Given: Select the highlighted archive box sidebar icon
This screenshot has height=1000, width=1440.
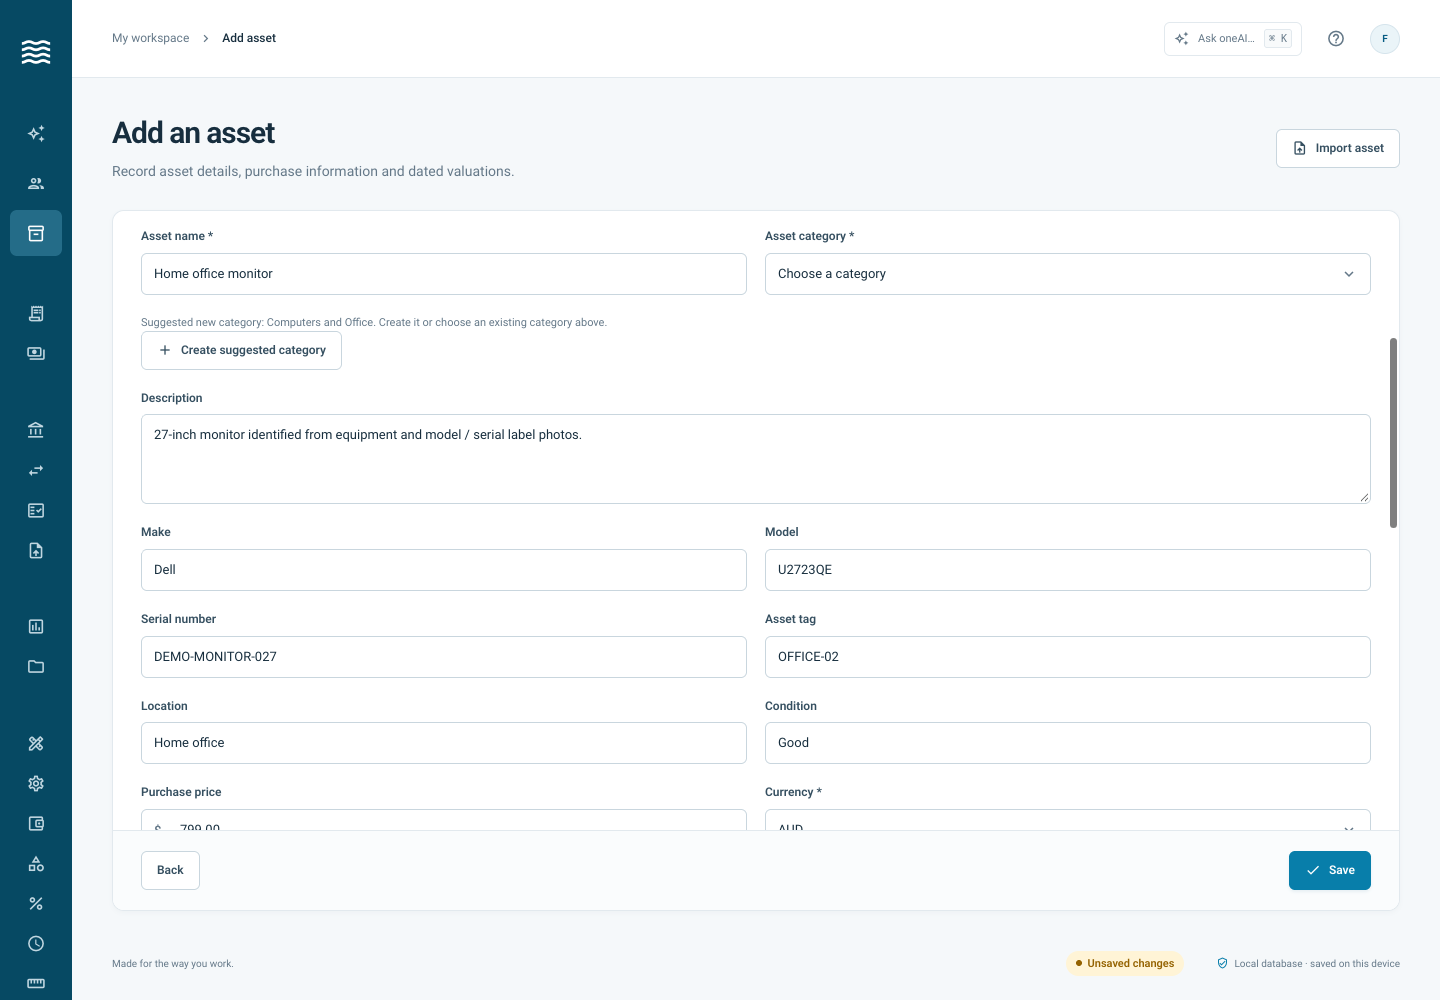Looking at the screenshot, I should 36,233.
